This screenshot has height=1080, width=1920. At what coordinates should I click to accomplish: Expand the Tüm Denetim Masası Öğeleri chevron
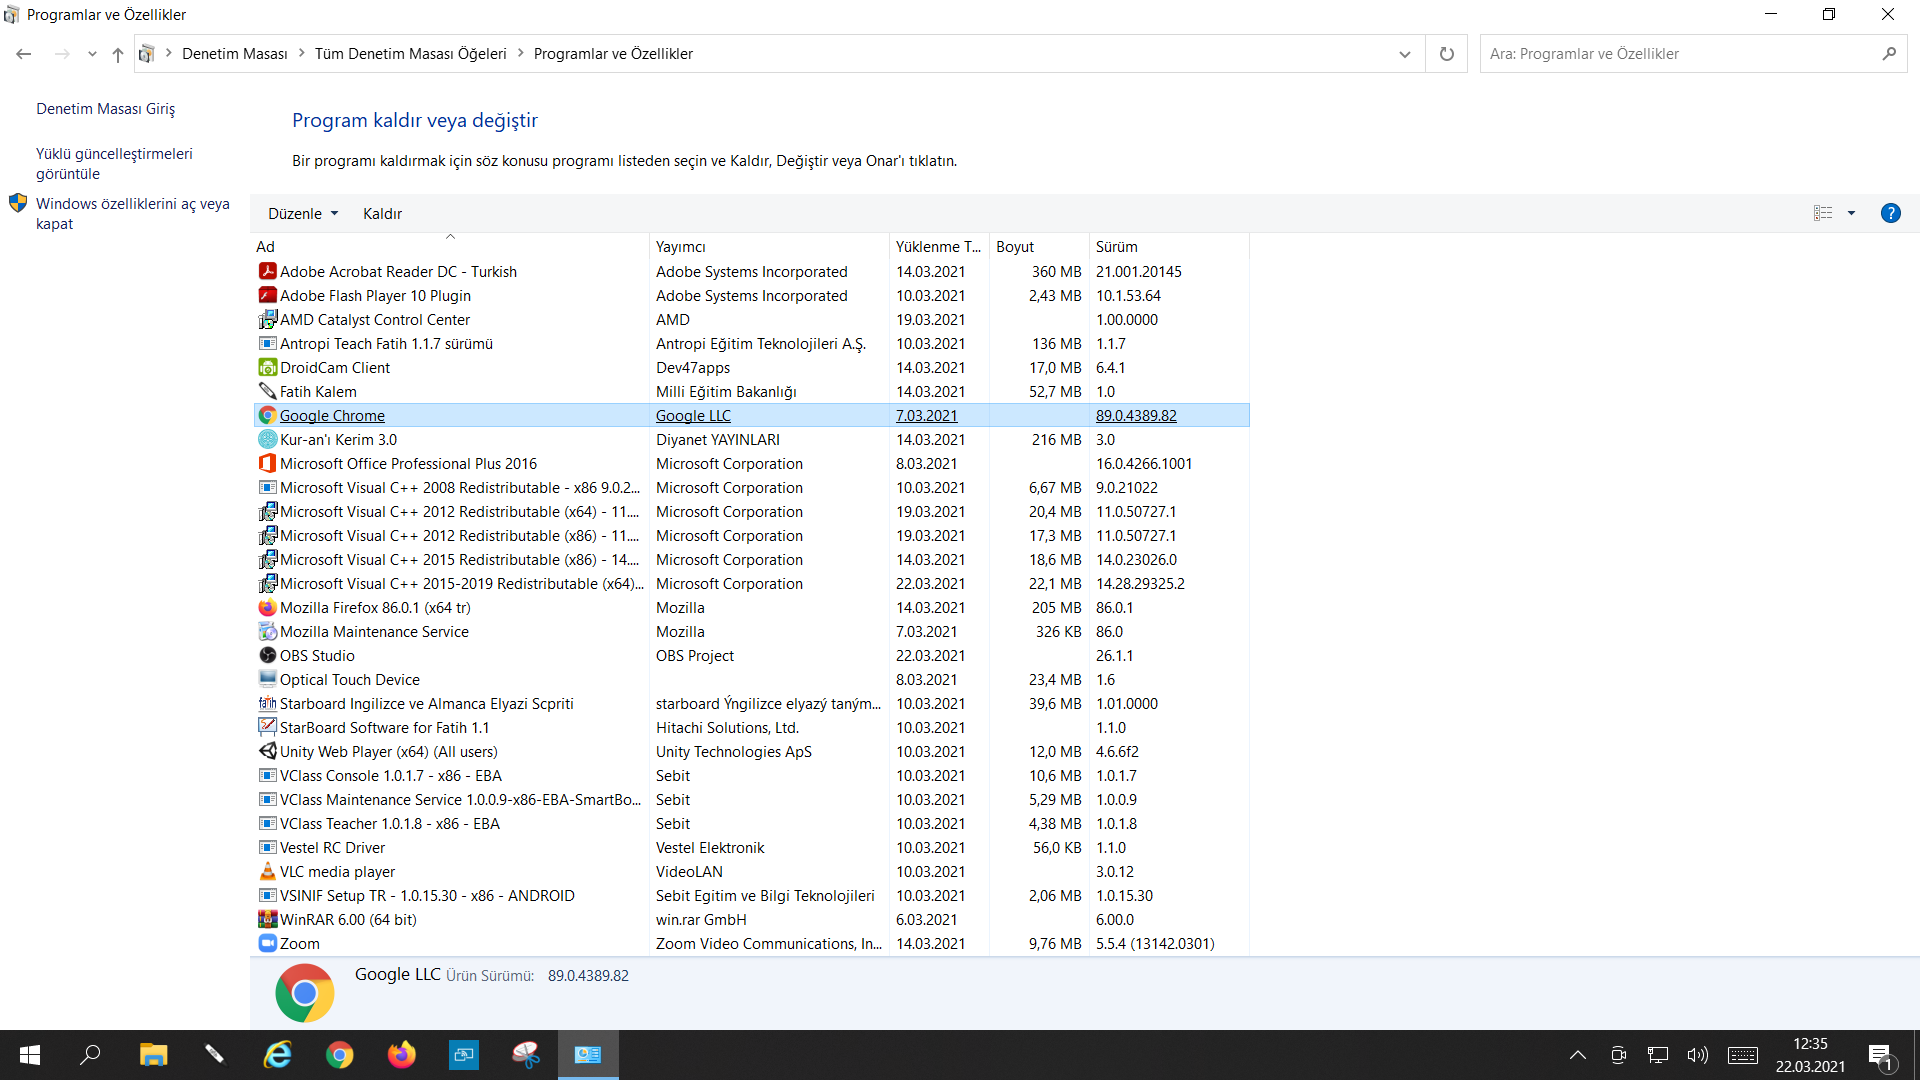click(x=520, y=54)
